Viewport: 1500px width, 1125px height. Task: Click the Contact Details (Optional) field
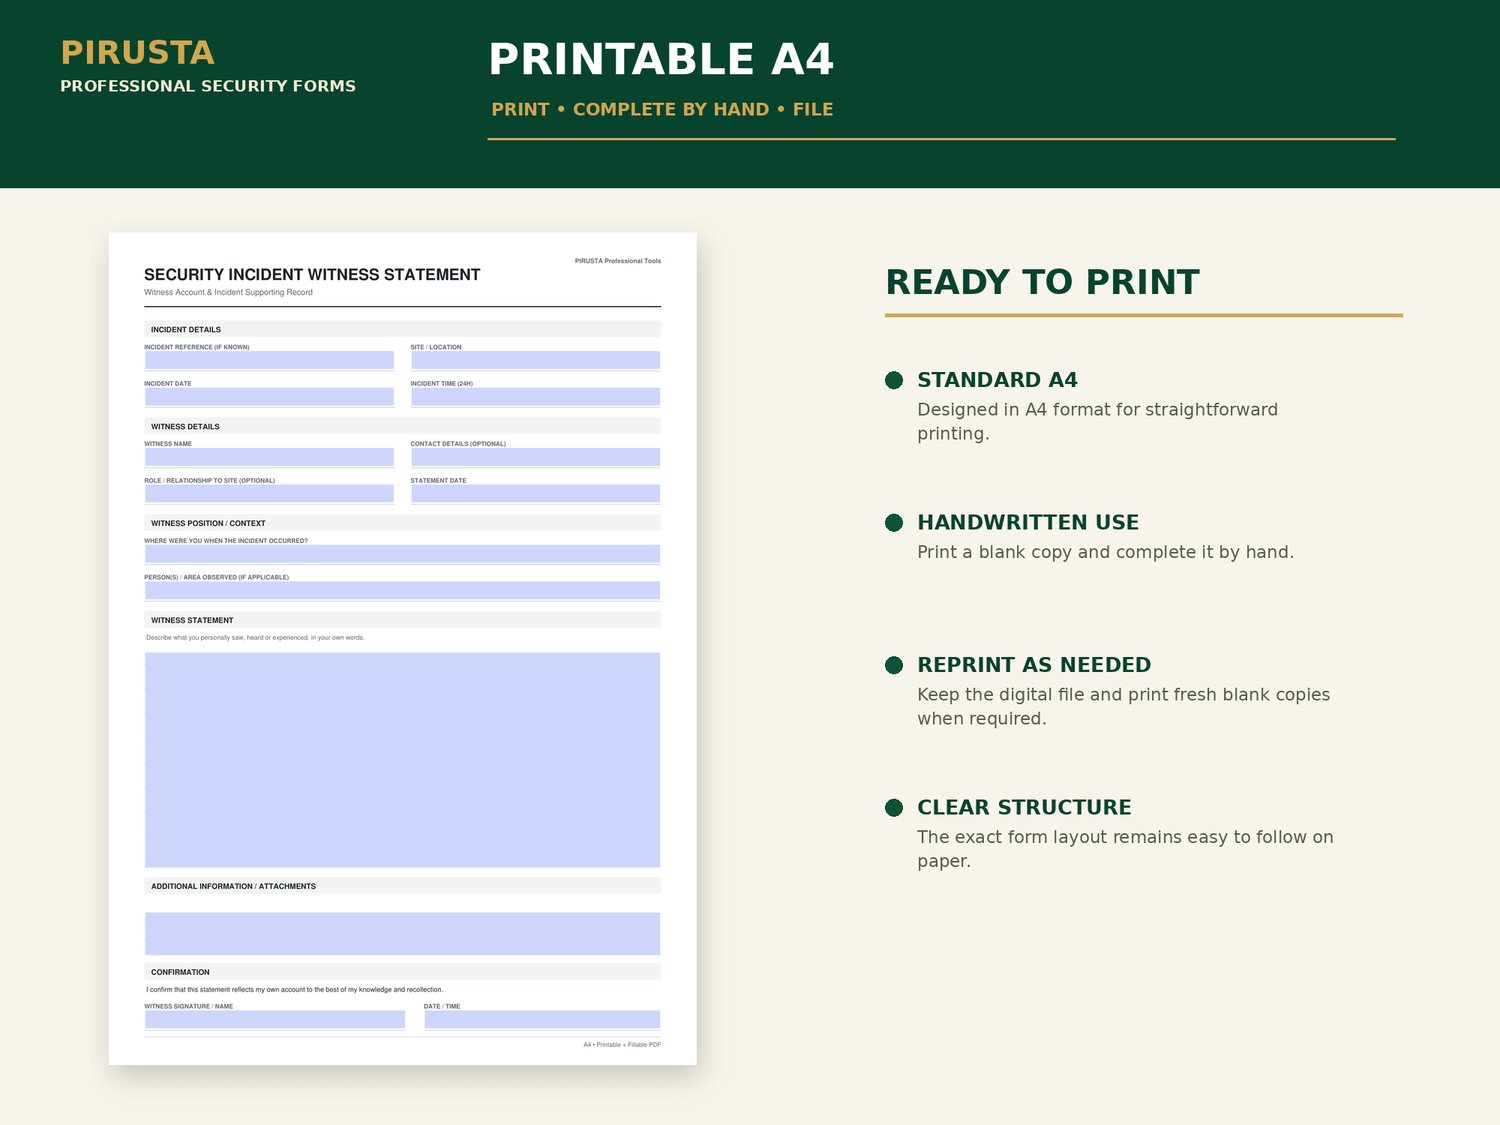(x=535, y=457)
